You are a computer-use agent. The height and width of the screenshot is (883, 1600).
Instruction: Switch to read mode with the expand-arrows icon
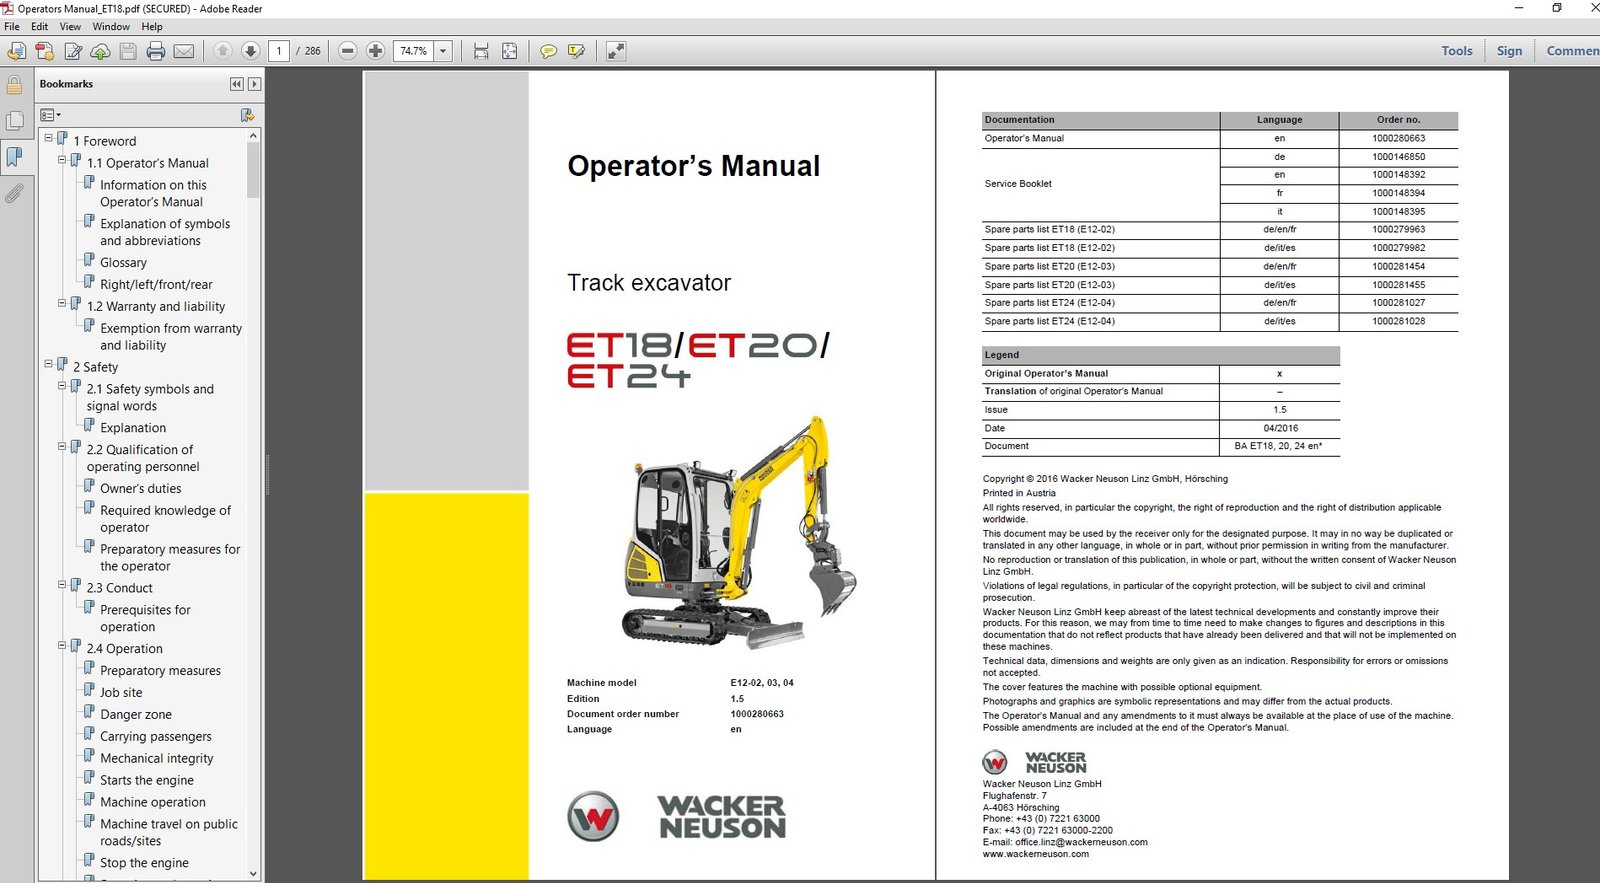pos(616,51)
